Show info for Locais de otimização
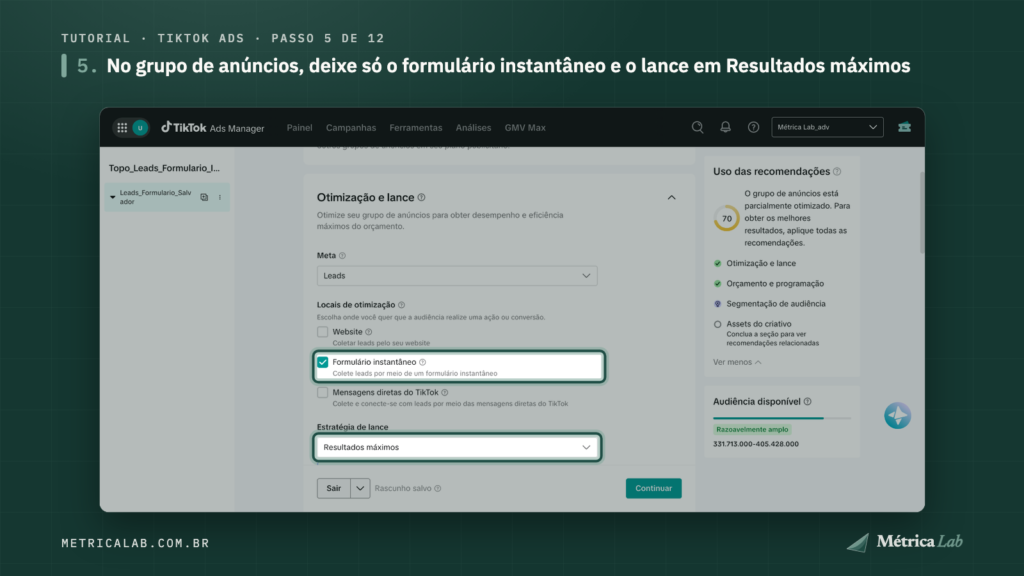1024x576 pixels. pos(402,305)
